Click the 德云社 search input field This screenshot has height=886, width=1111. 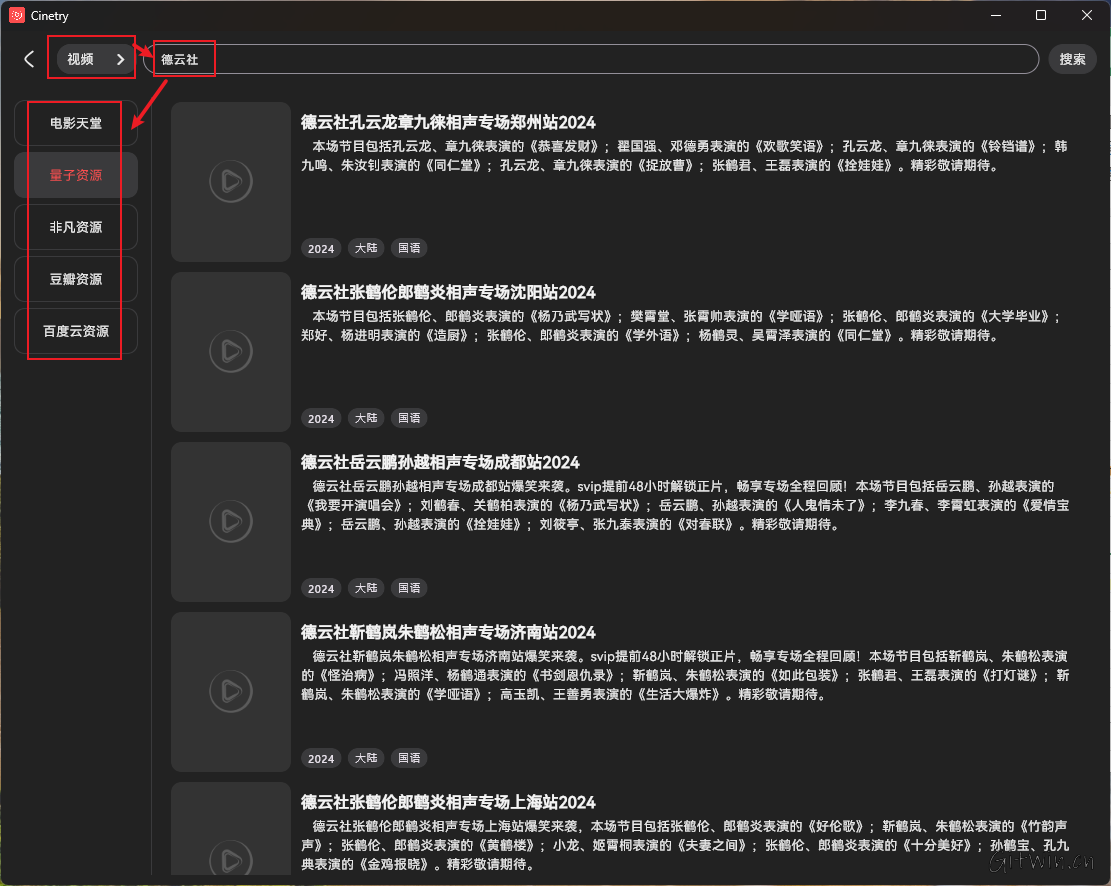tap(590, 60)
